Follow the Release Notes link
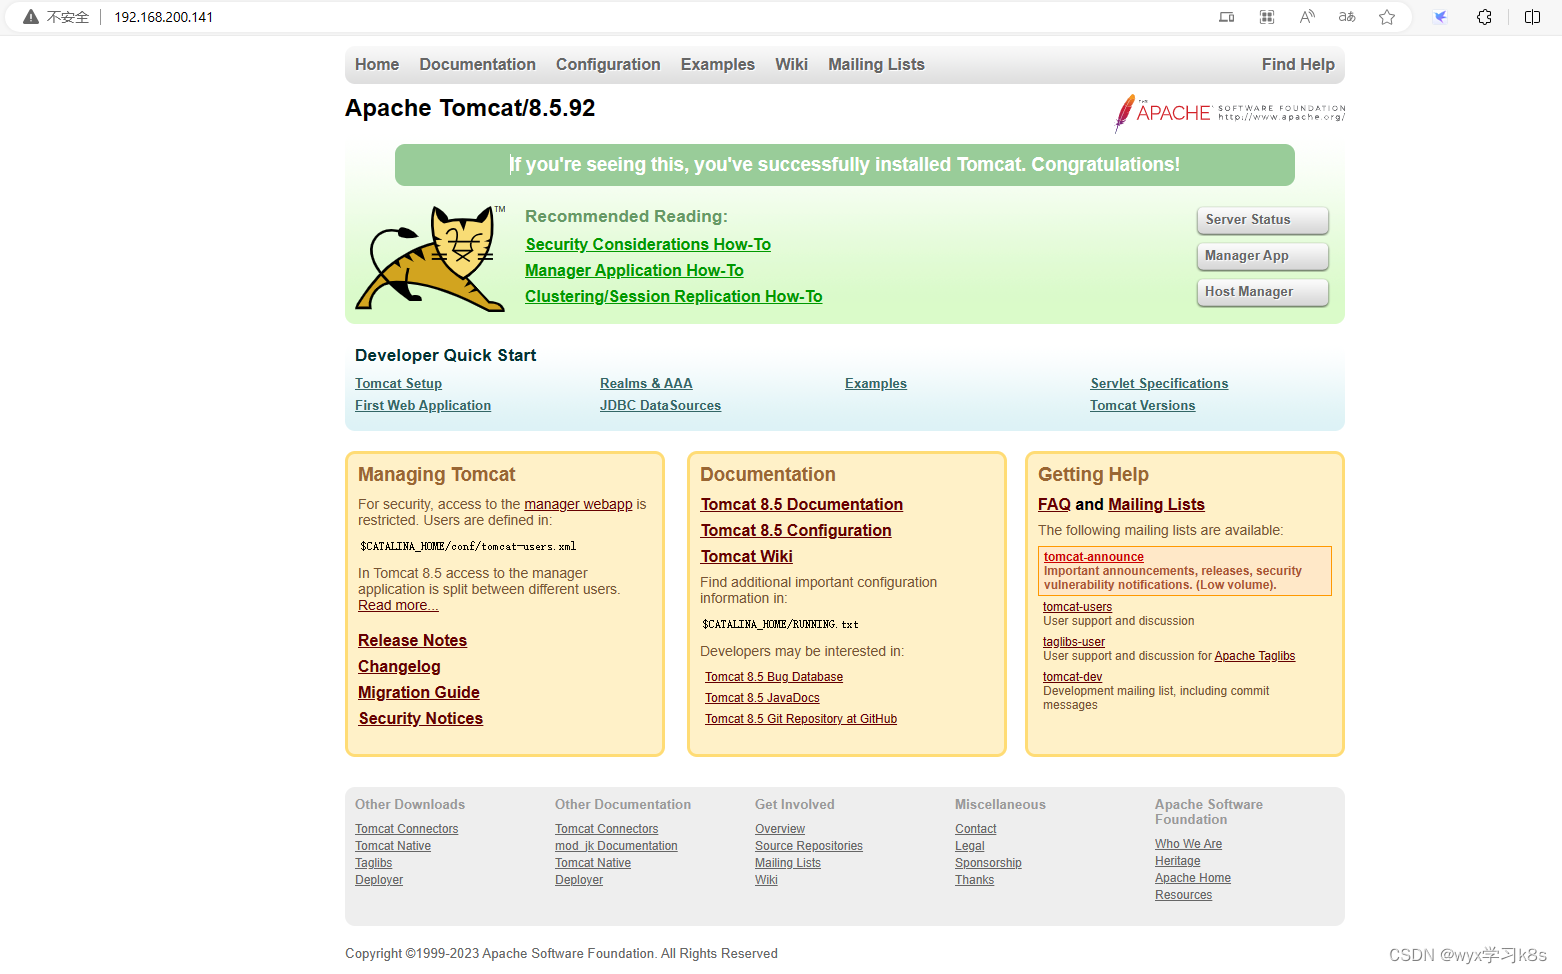This screenshot has width=1562, height=974. 412,640
